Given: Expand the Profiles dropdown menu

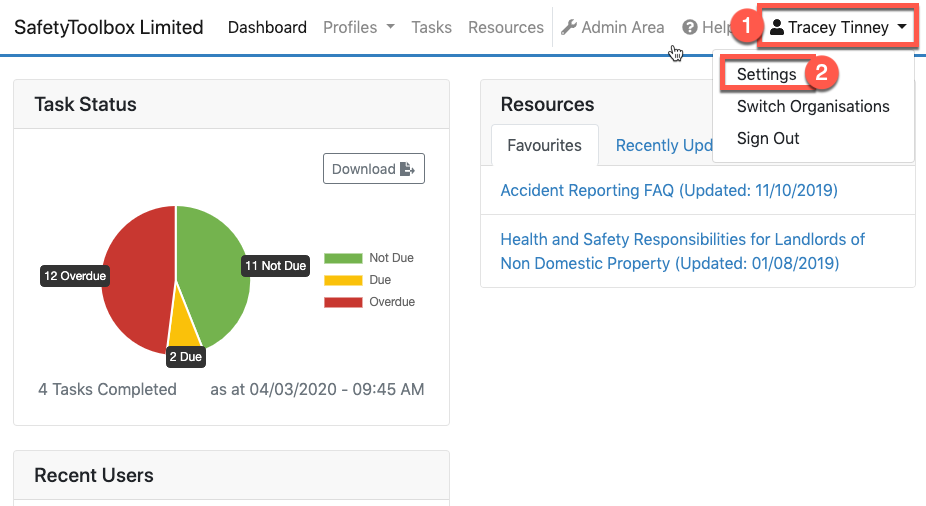Looking at the screenshot, I should pos(358,28).
